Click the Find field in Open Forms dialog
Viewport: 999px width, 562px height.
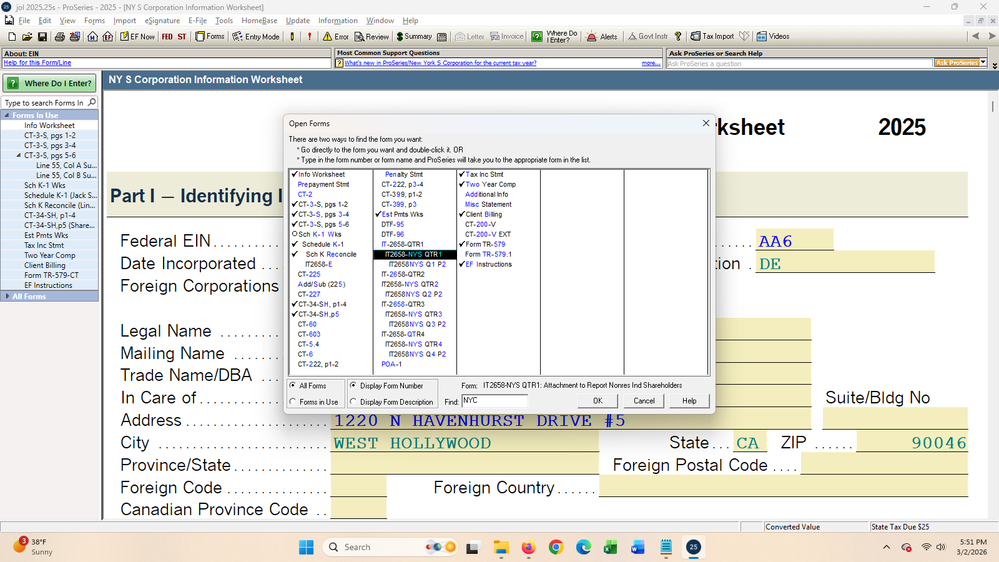494,401
